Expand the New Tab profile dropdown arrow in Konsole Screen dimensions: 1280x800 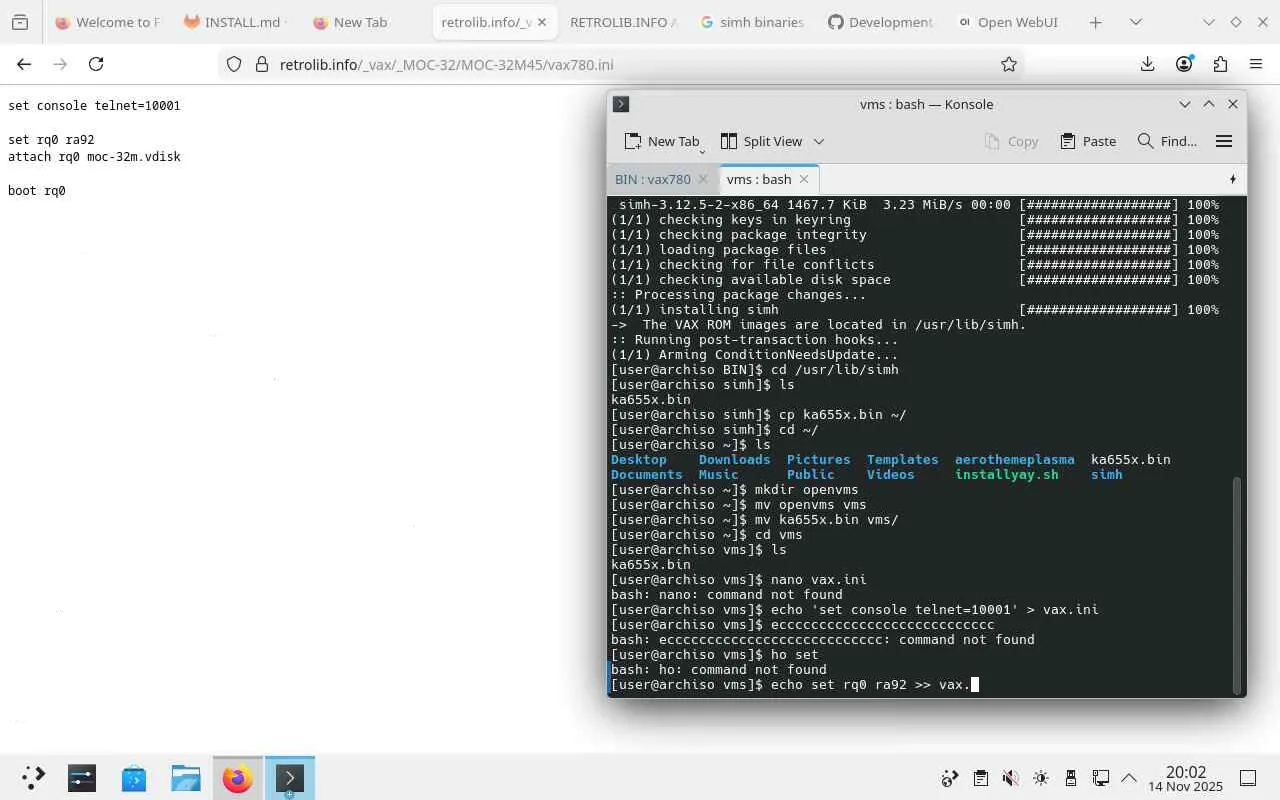tap(702, 150)
